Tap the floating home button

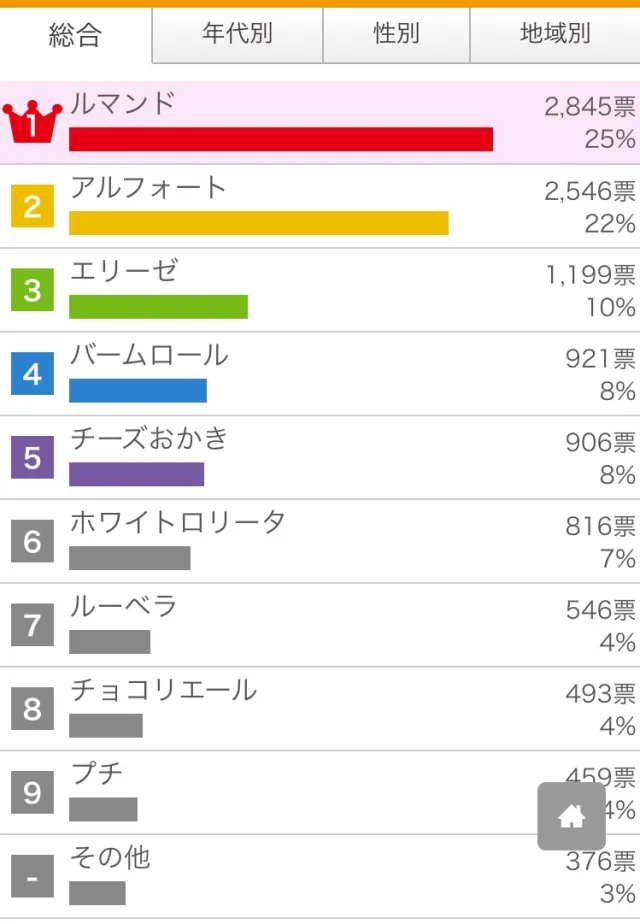click(x=571, y=816)
